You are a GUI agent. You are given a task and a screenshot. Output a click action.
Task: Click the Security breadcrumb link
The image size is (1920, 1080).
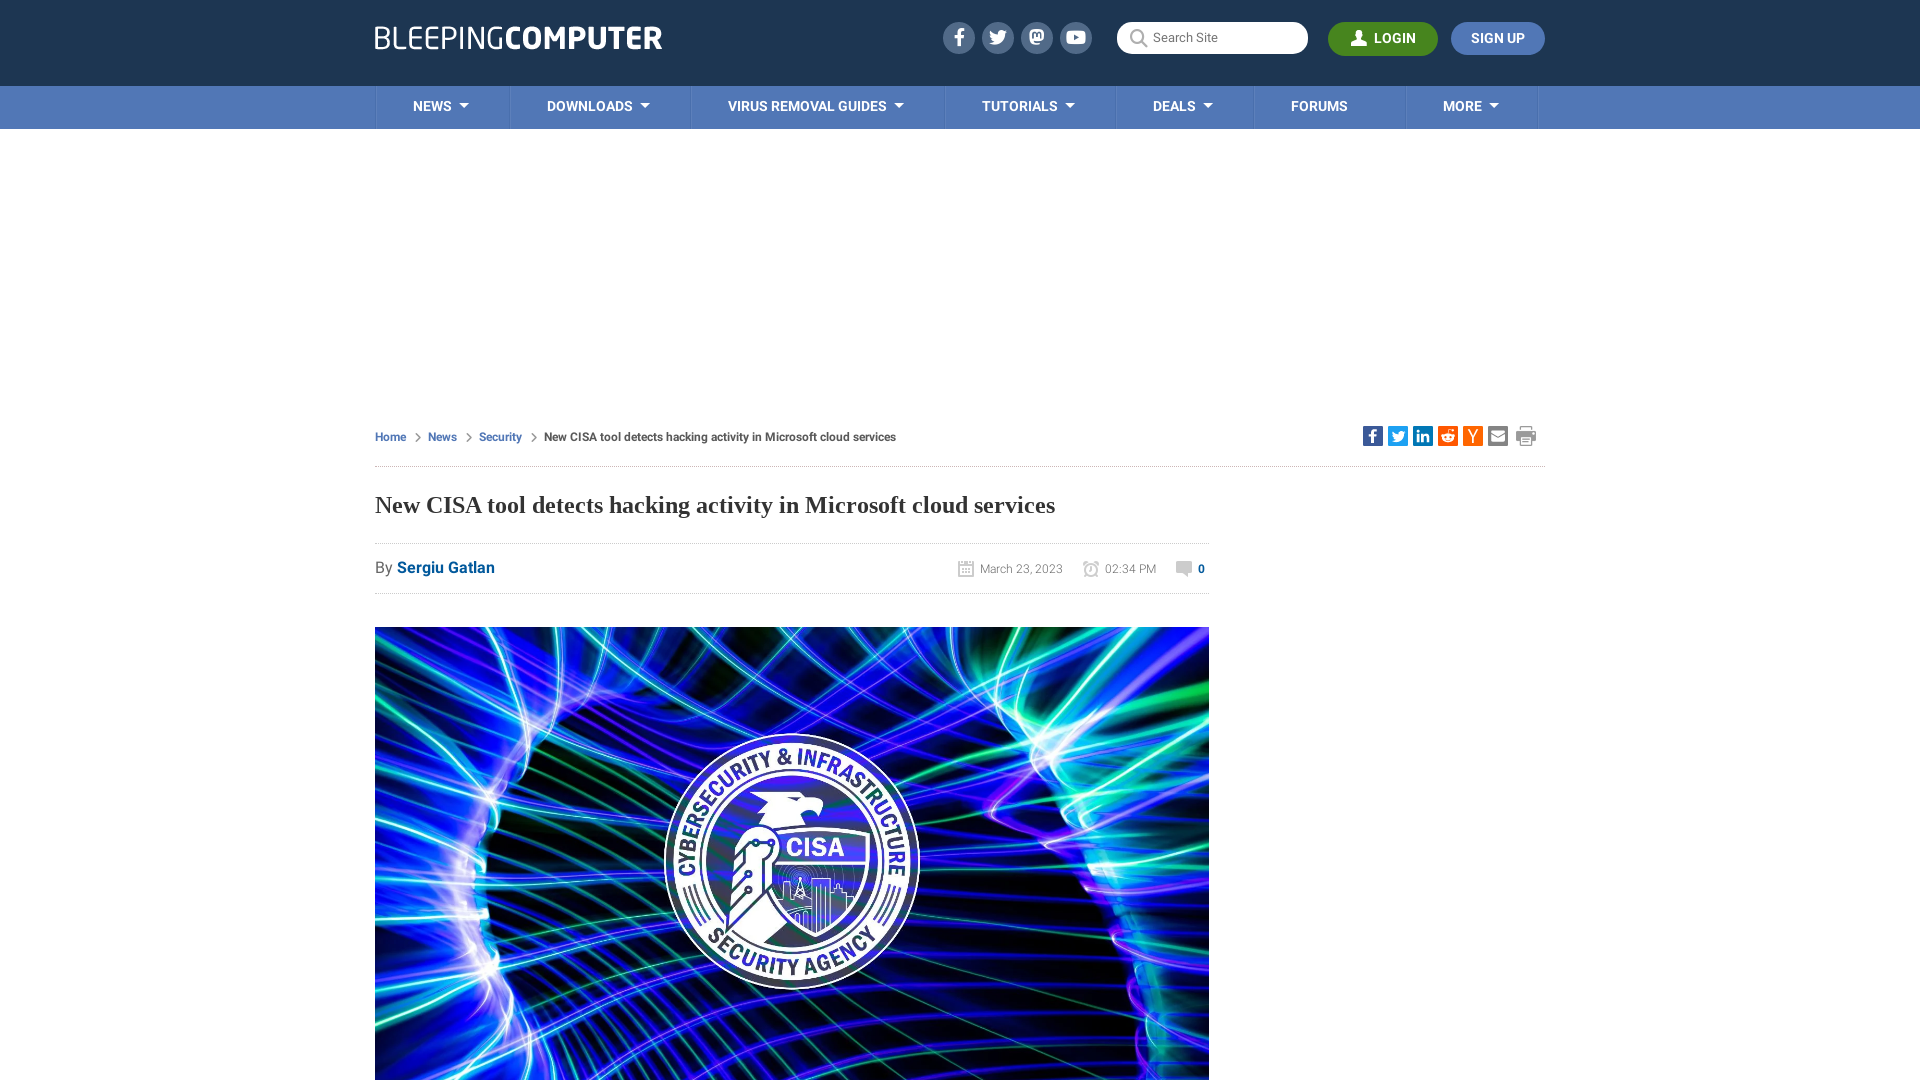(x=500, y=436)
